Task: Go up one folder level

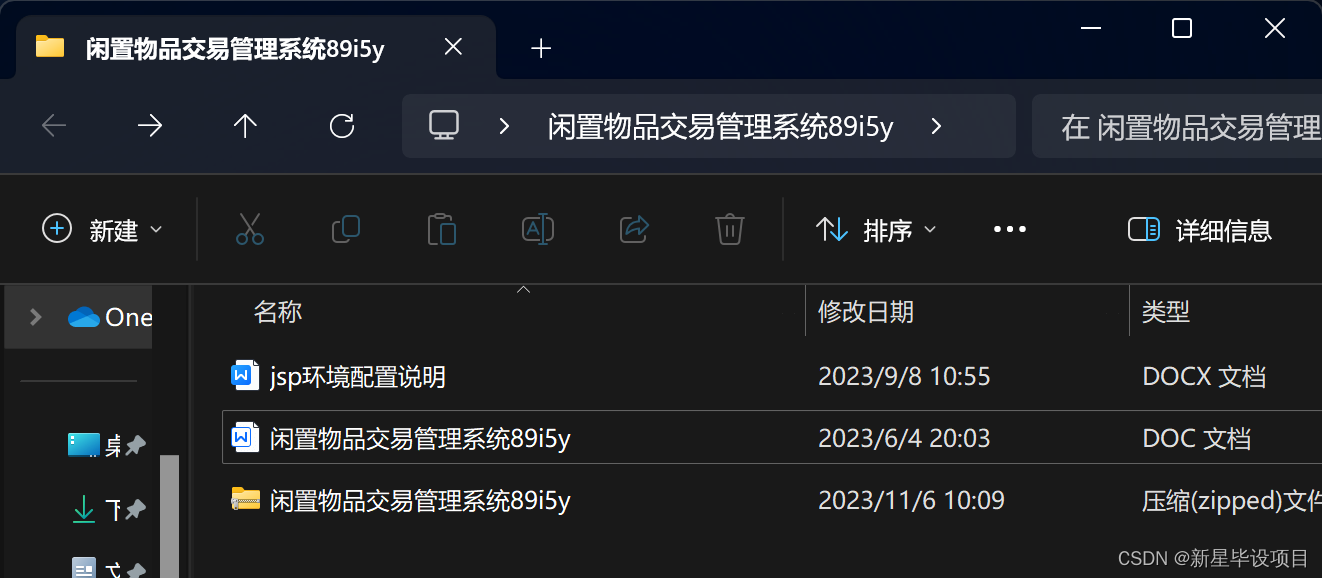Action: pyautogui.click(x=245, y=126)
